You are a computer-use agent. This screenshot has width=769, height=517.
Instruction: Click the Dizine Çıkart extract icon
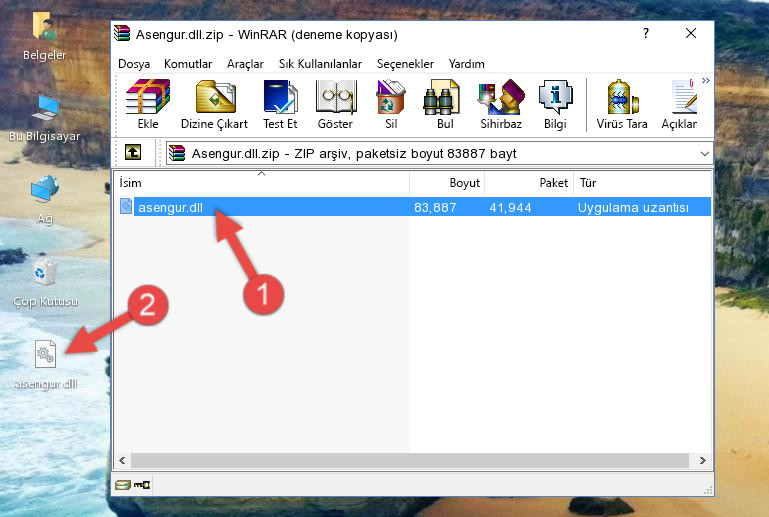pos(215,104)
